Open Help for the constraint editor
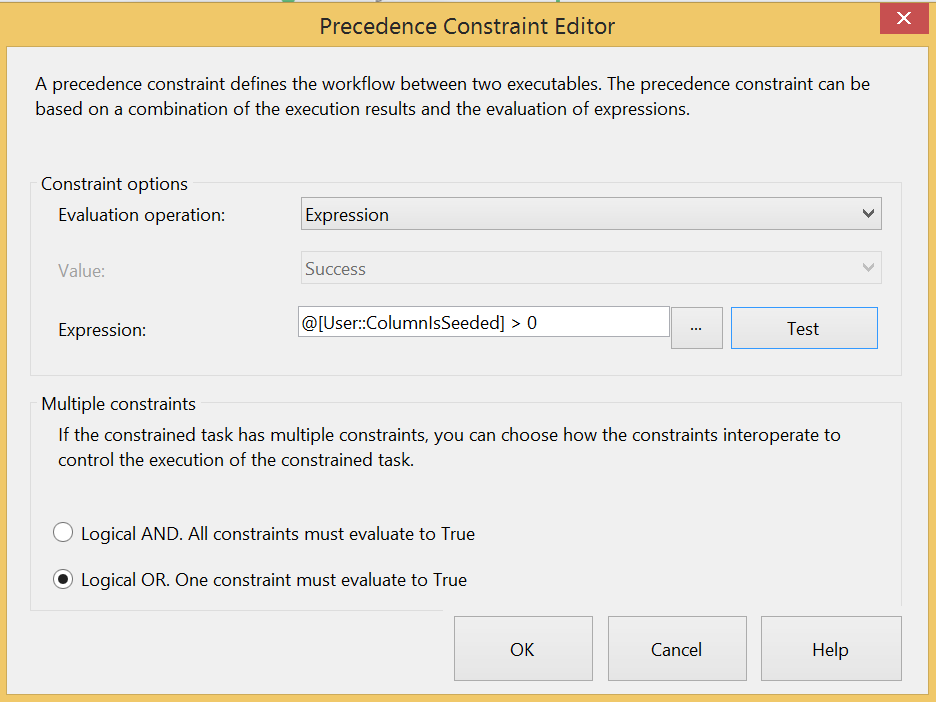 pyautogui.click(x=830, y=649)
